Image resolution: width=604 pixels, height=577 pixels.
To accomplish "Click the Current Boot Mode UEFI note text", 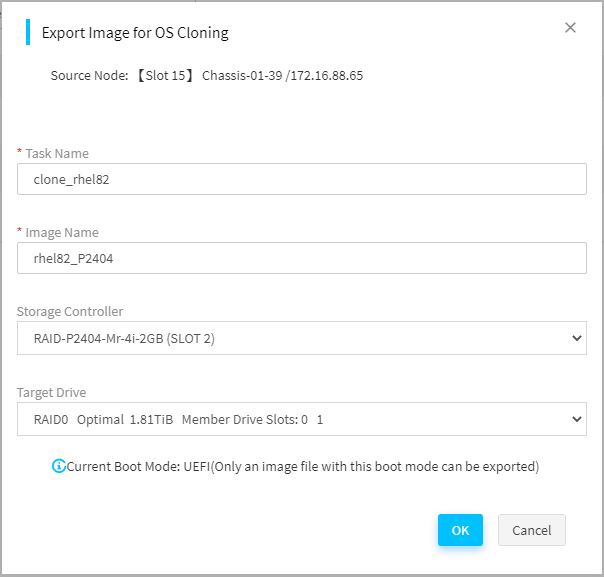I will (303, 466).
